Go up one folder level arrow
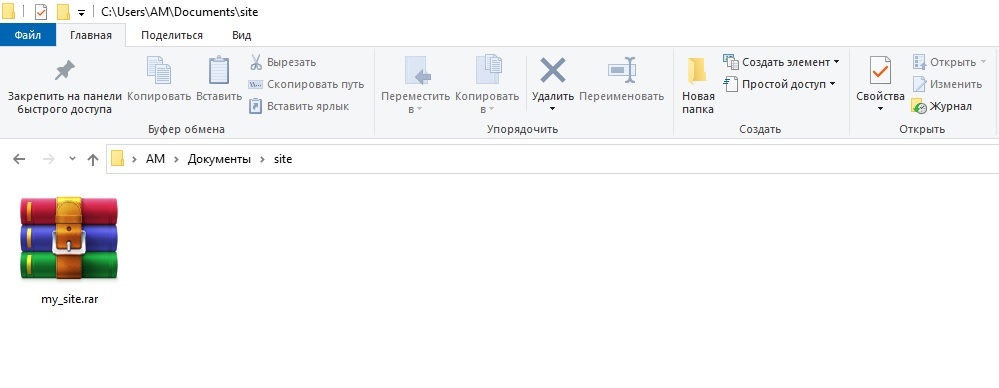This screenshot has width=999, height=388. tap(93, 159)
